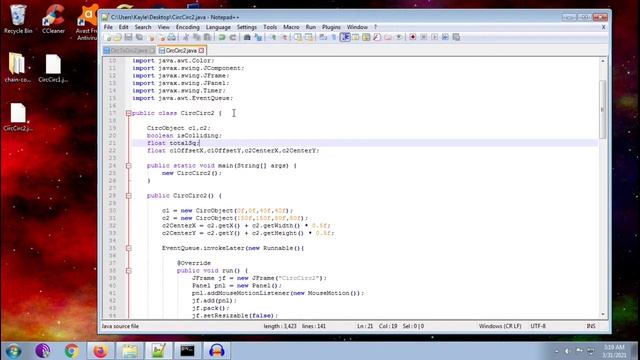Click the green Undo arrow icon
Image resolution: width=640 pixels, height=360 pixels.
[222, 38]
